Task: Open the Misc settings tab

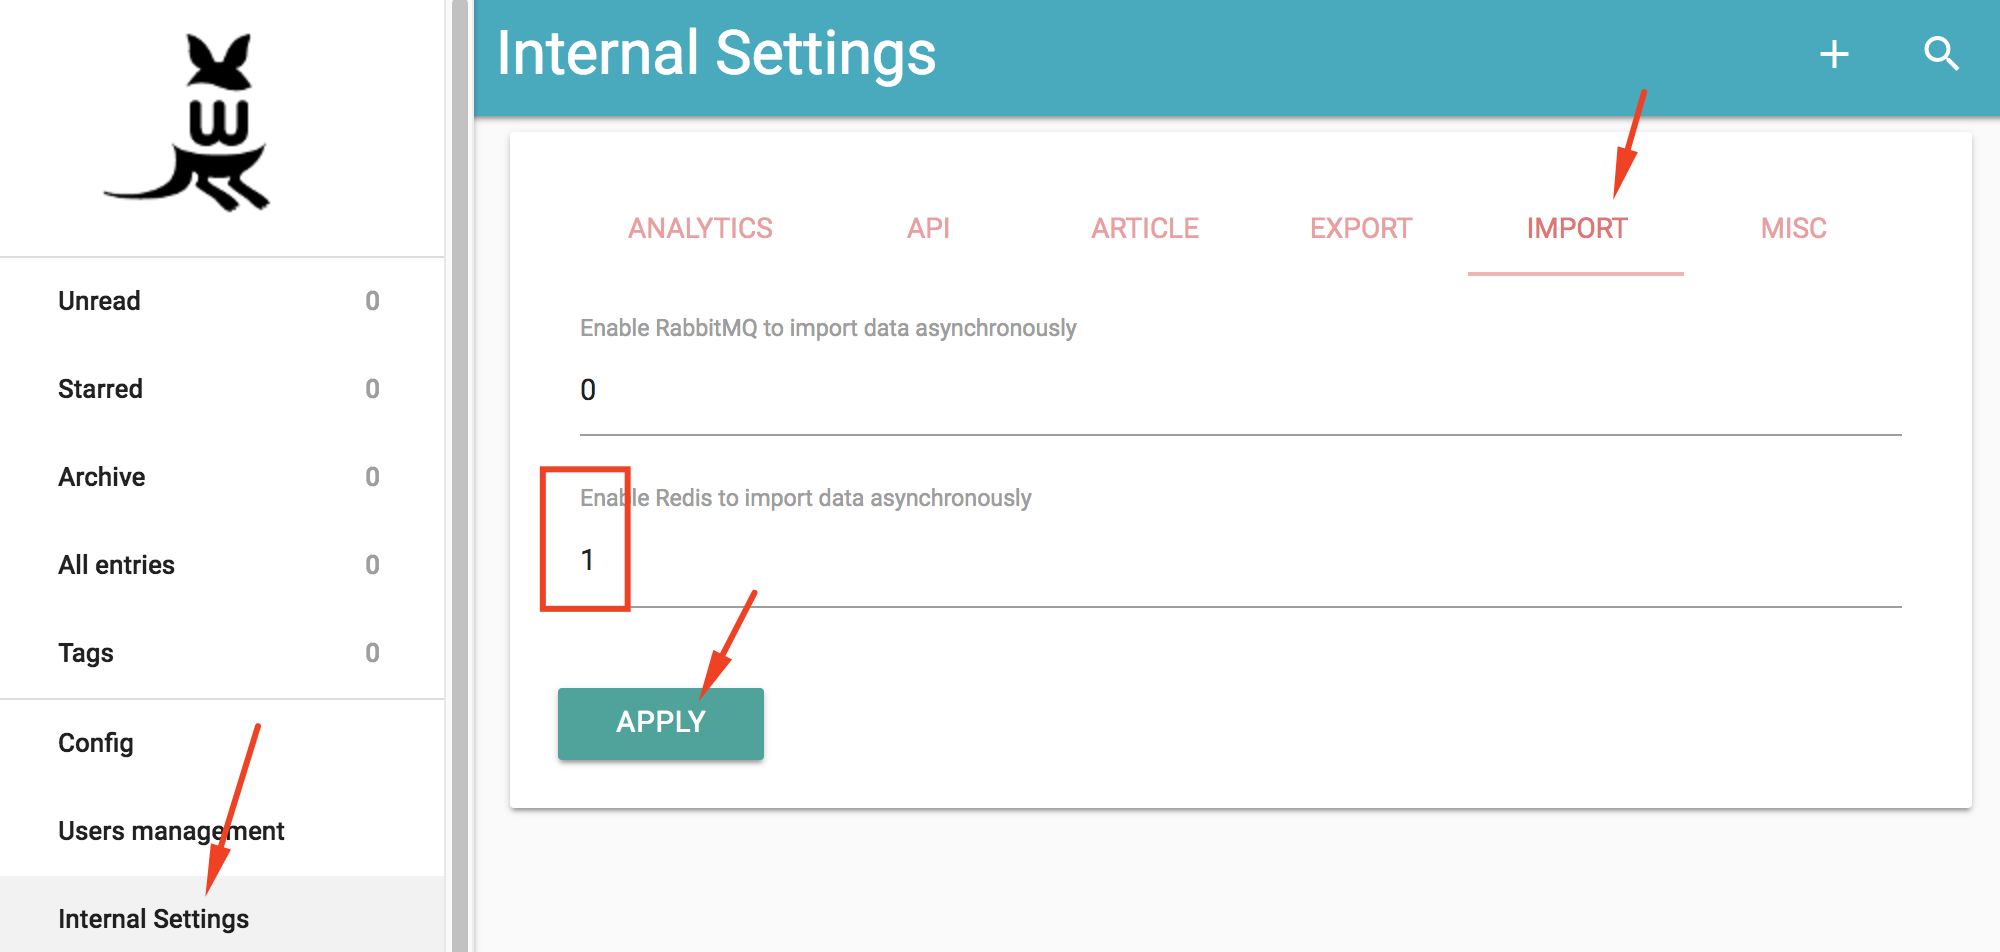Action: tap(1793, 229)
